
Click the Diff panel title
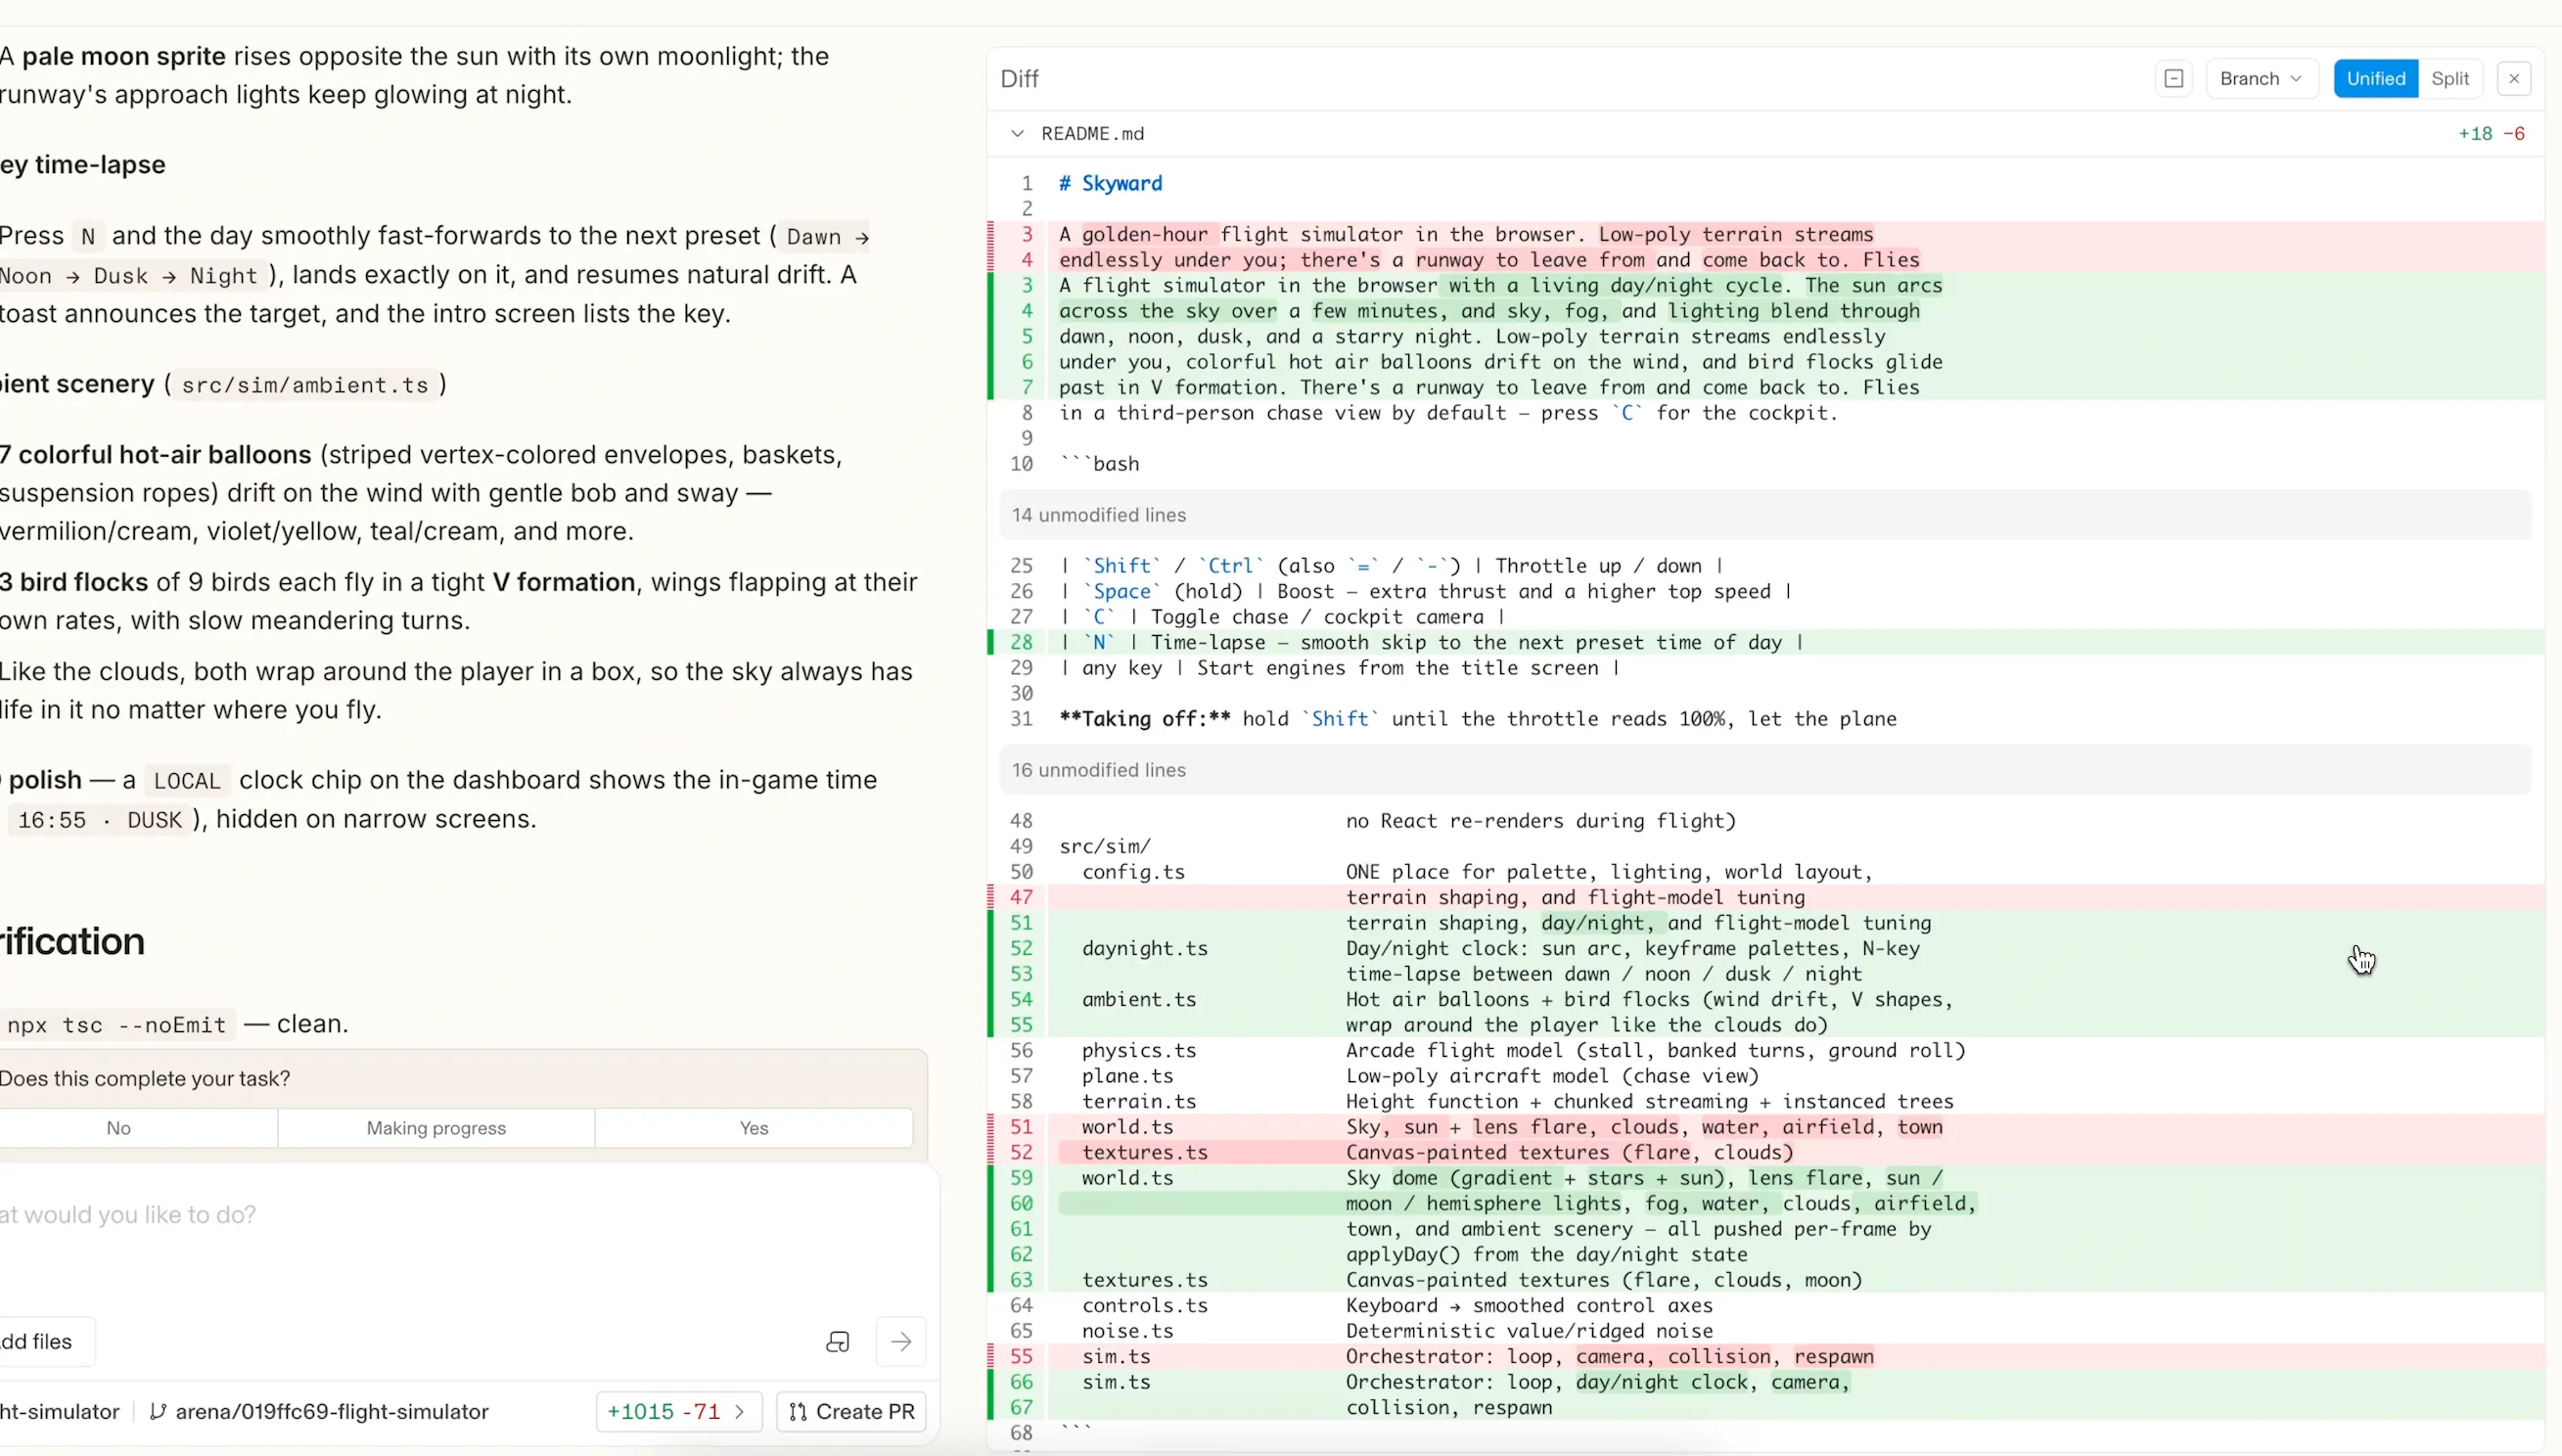pos(1019,79)
